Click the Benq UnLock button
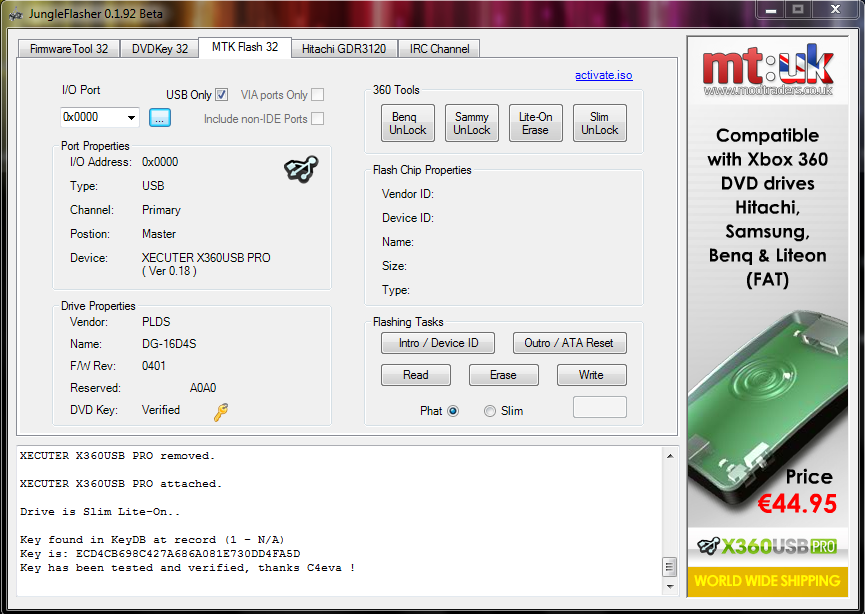 coord(408,123)
